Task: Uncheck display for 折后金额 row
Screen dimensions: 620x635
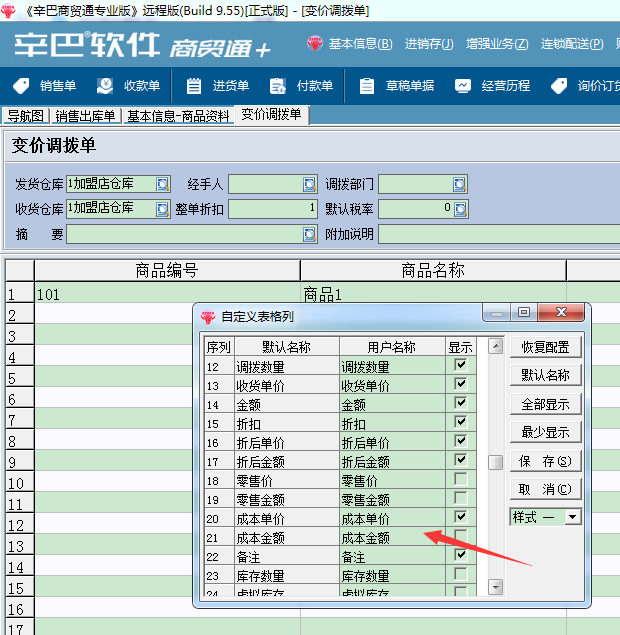Action: (460, 460)
